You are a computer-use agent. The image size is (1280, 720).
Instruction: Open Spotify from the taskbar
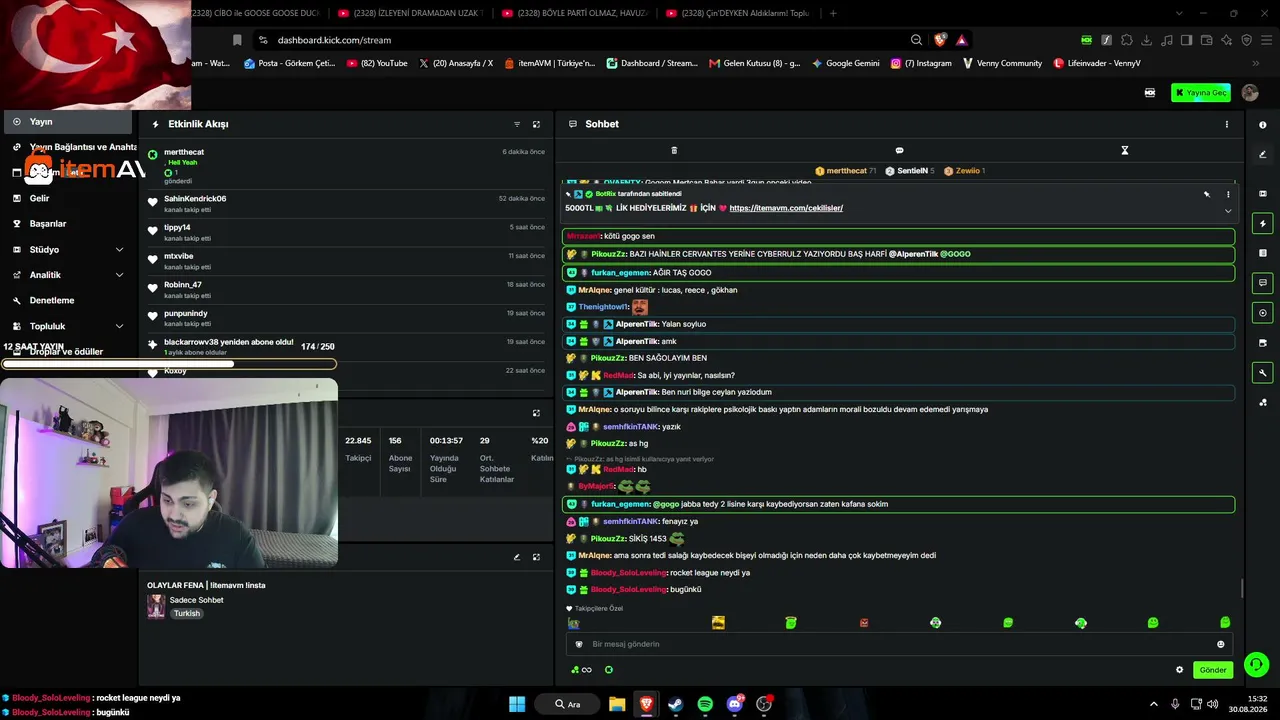point(705,704)
